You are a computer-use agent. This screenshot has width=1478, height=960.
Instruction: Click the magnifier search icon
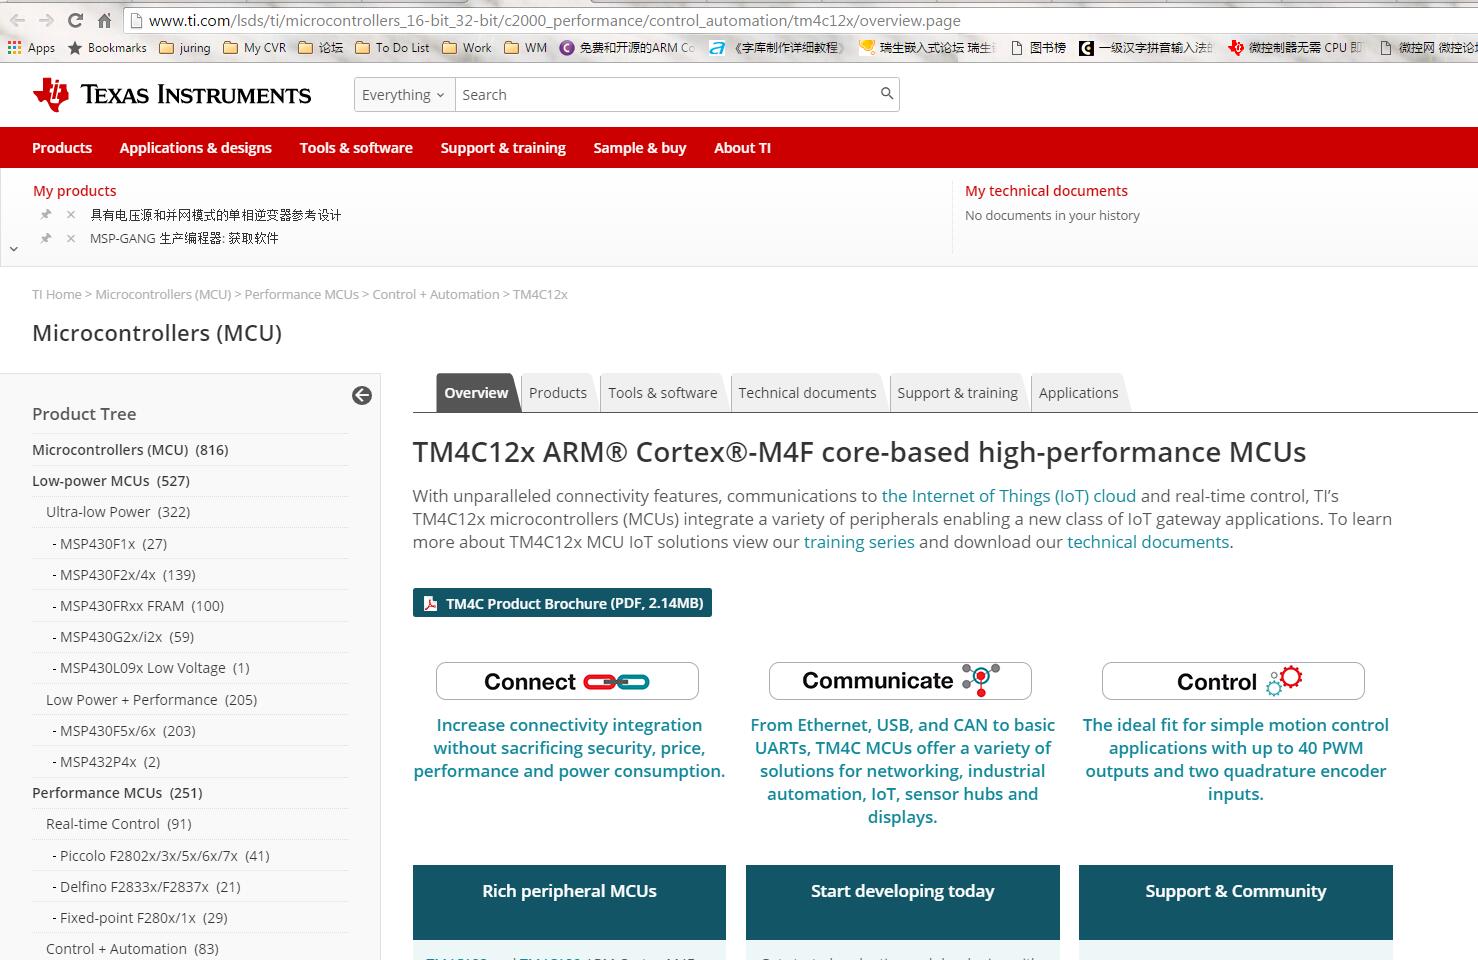click(886, 94)
